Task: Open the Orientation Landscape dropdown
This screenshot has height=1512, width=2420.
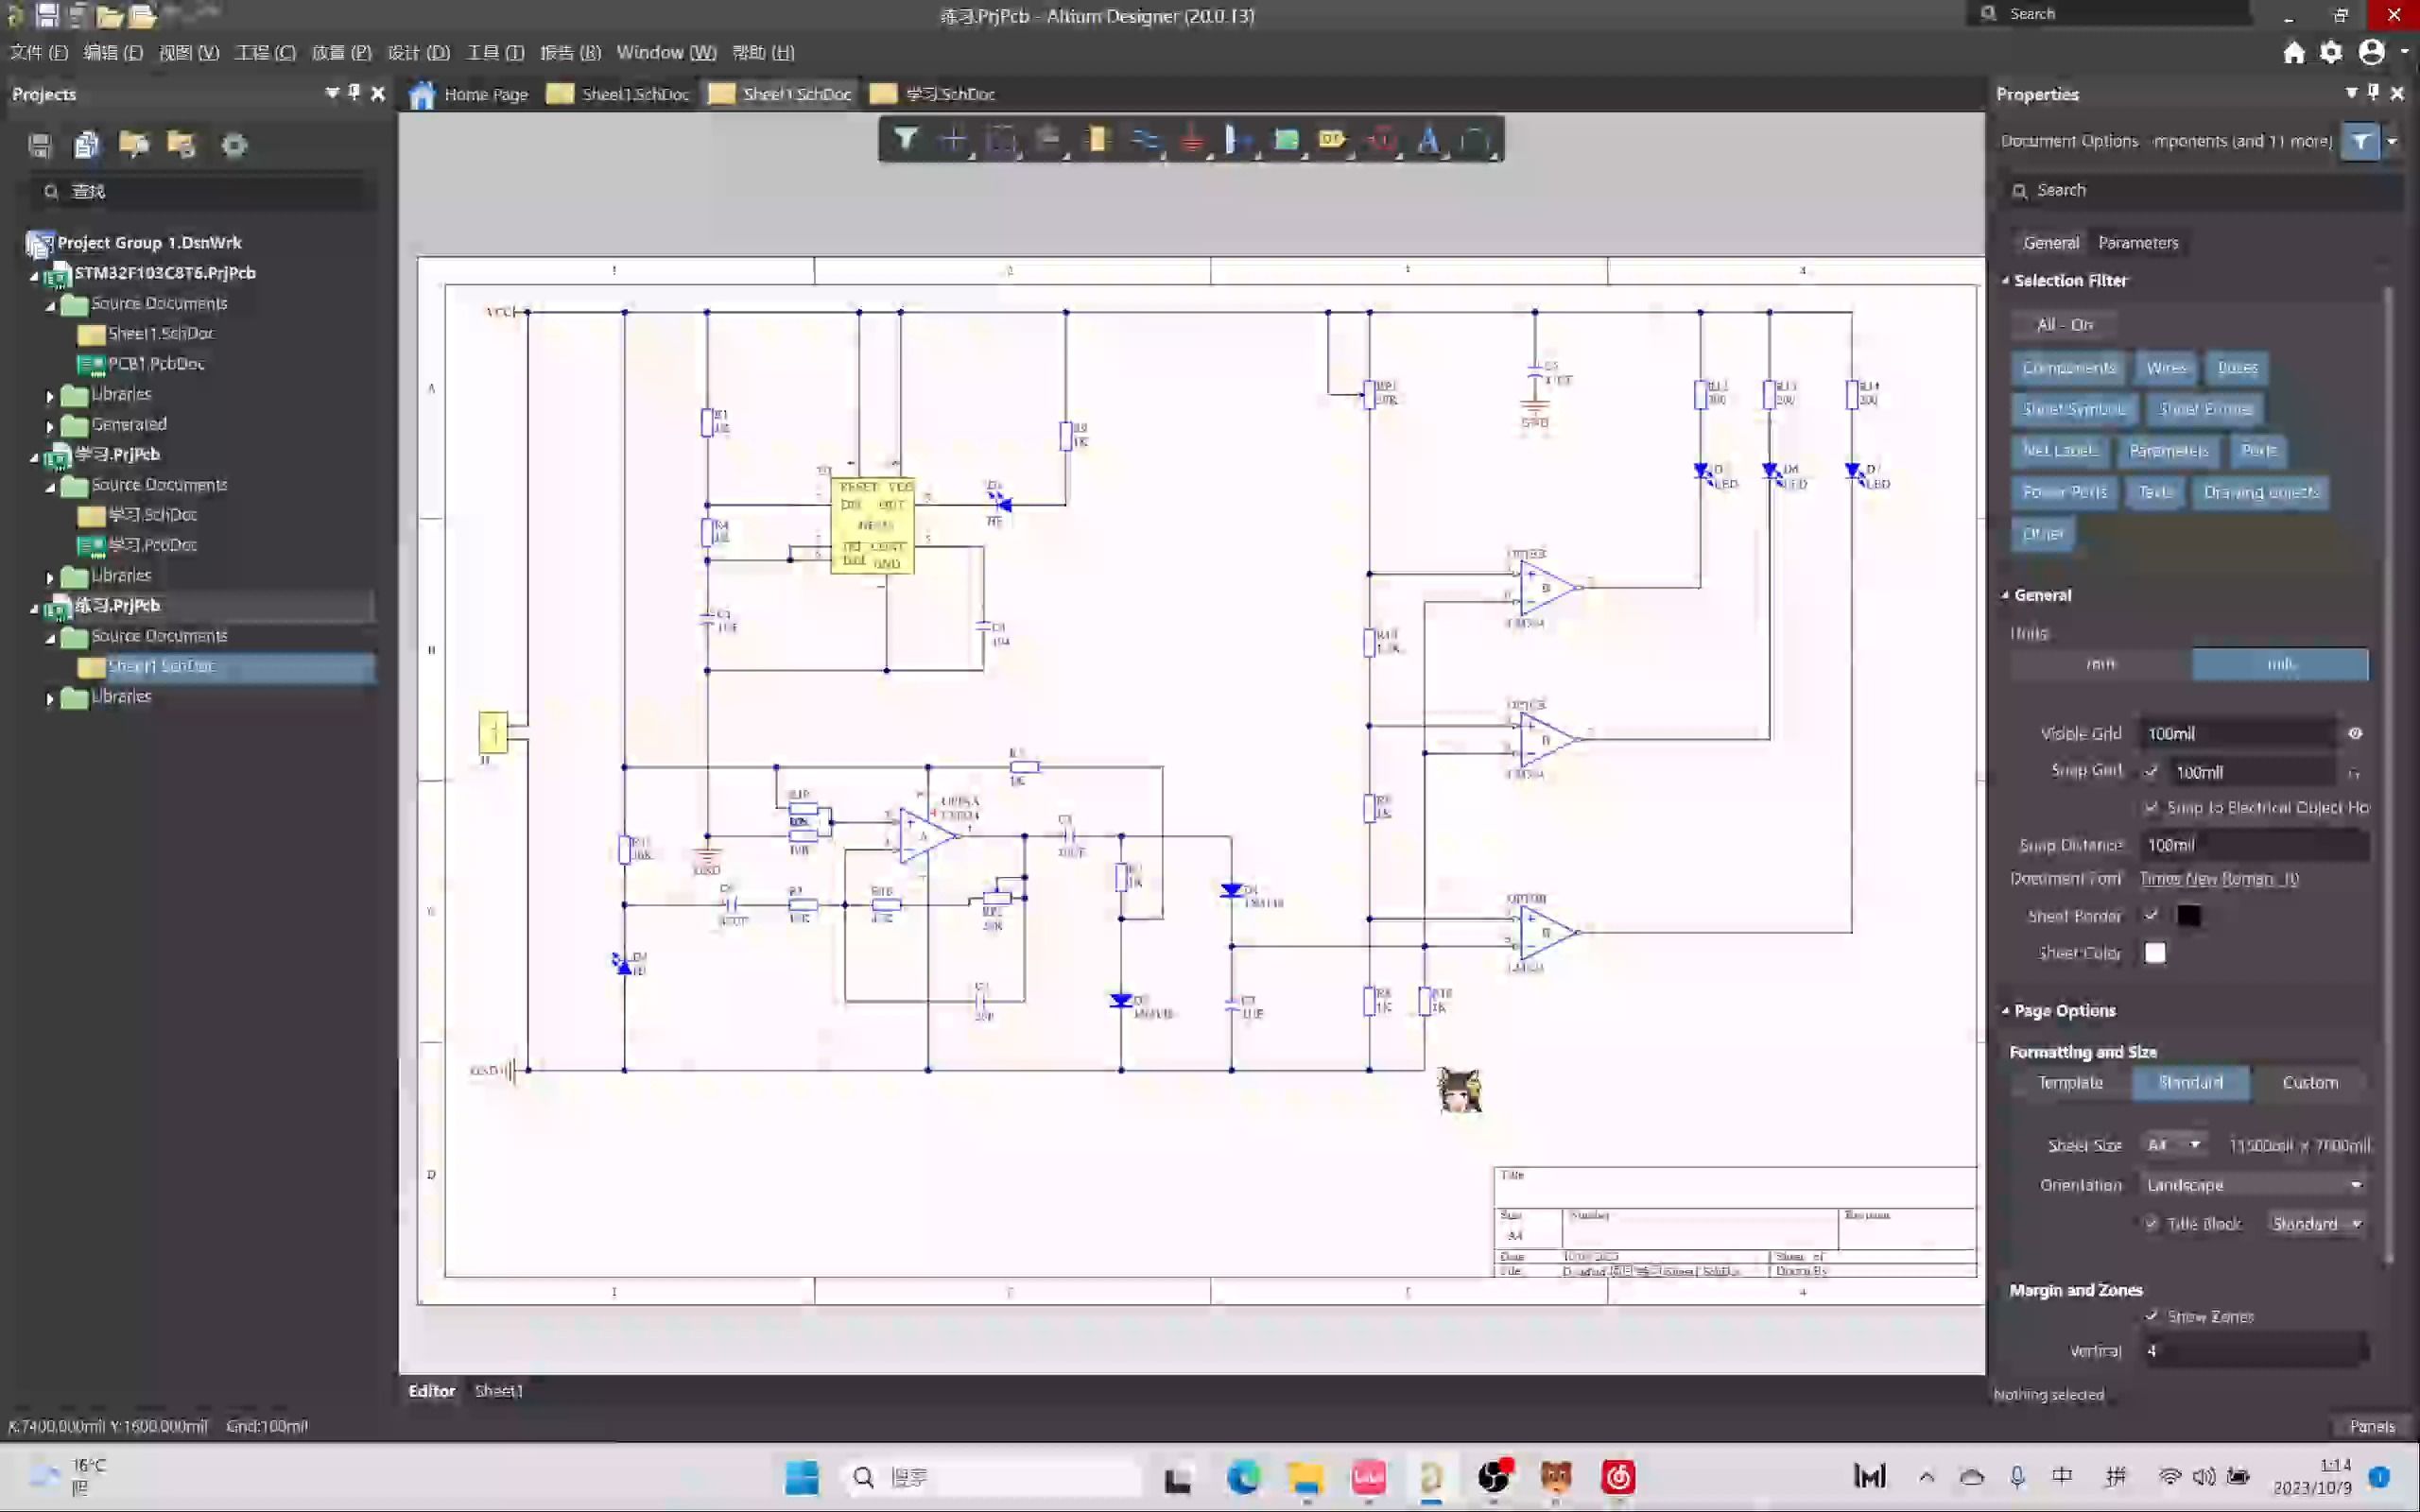Action: tap(2254, 1185)
